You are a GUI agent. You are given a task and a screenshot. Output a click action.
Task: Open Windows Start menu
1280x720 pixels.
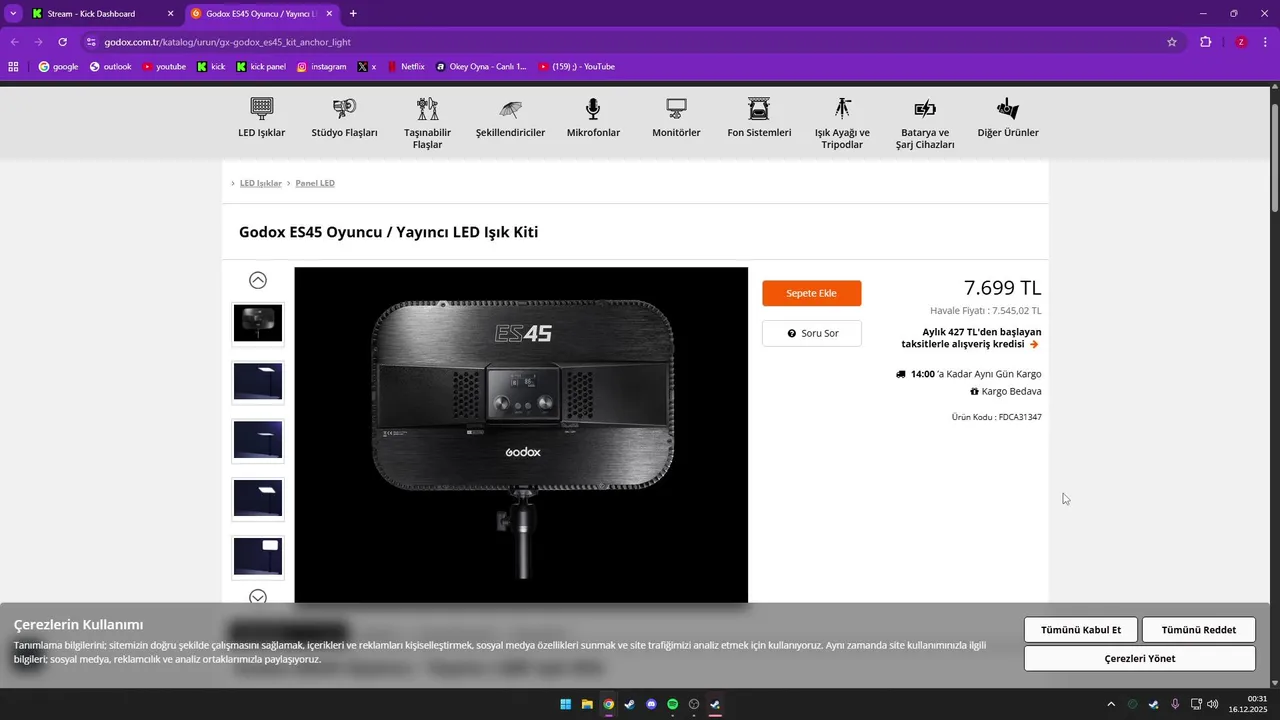(x=566, y=704)
